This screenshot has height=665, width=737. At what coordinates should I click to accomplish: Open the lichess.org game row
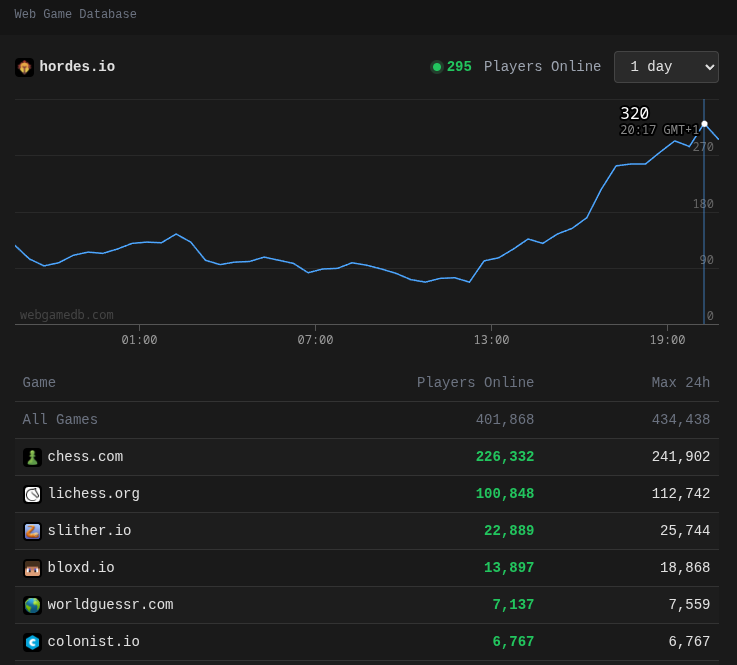point(367,494)
